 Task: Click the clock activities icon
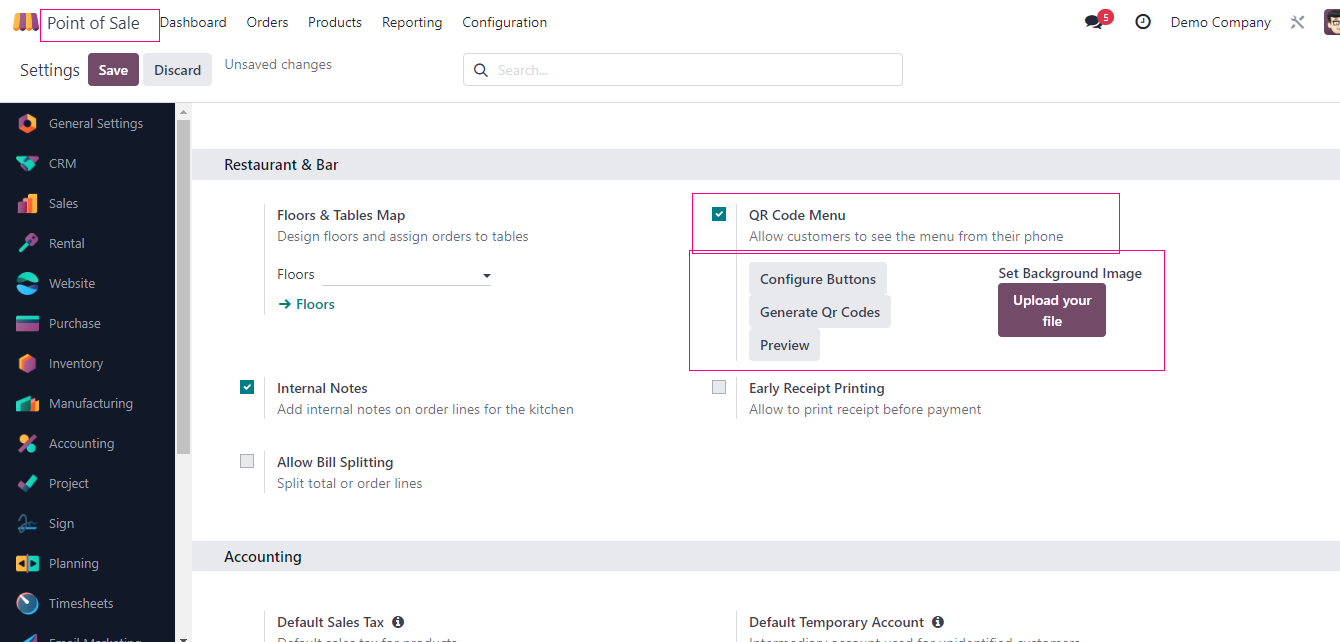pos(1143,22)
